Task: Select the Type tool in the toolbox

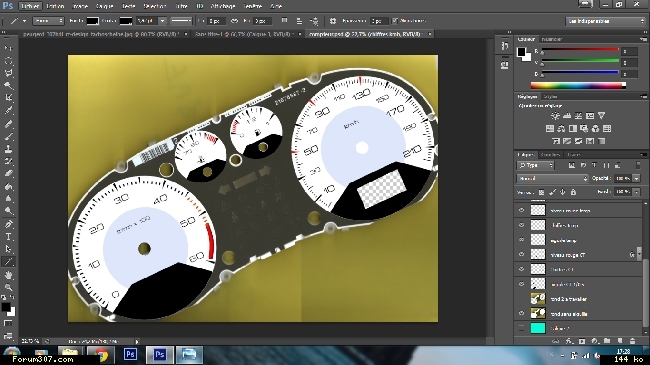Action: point(8,237)
